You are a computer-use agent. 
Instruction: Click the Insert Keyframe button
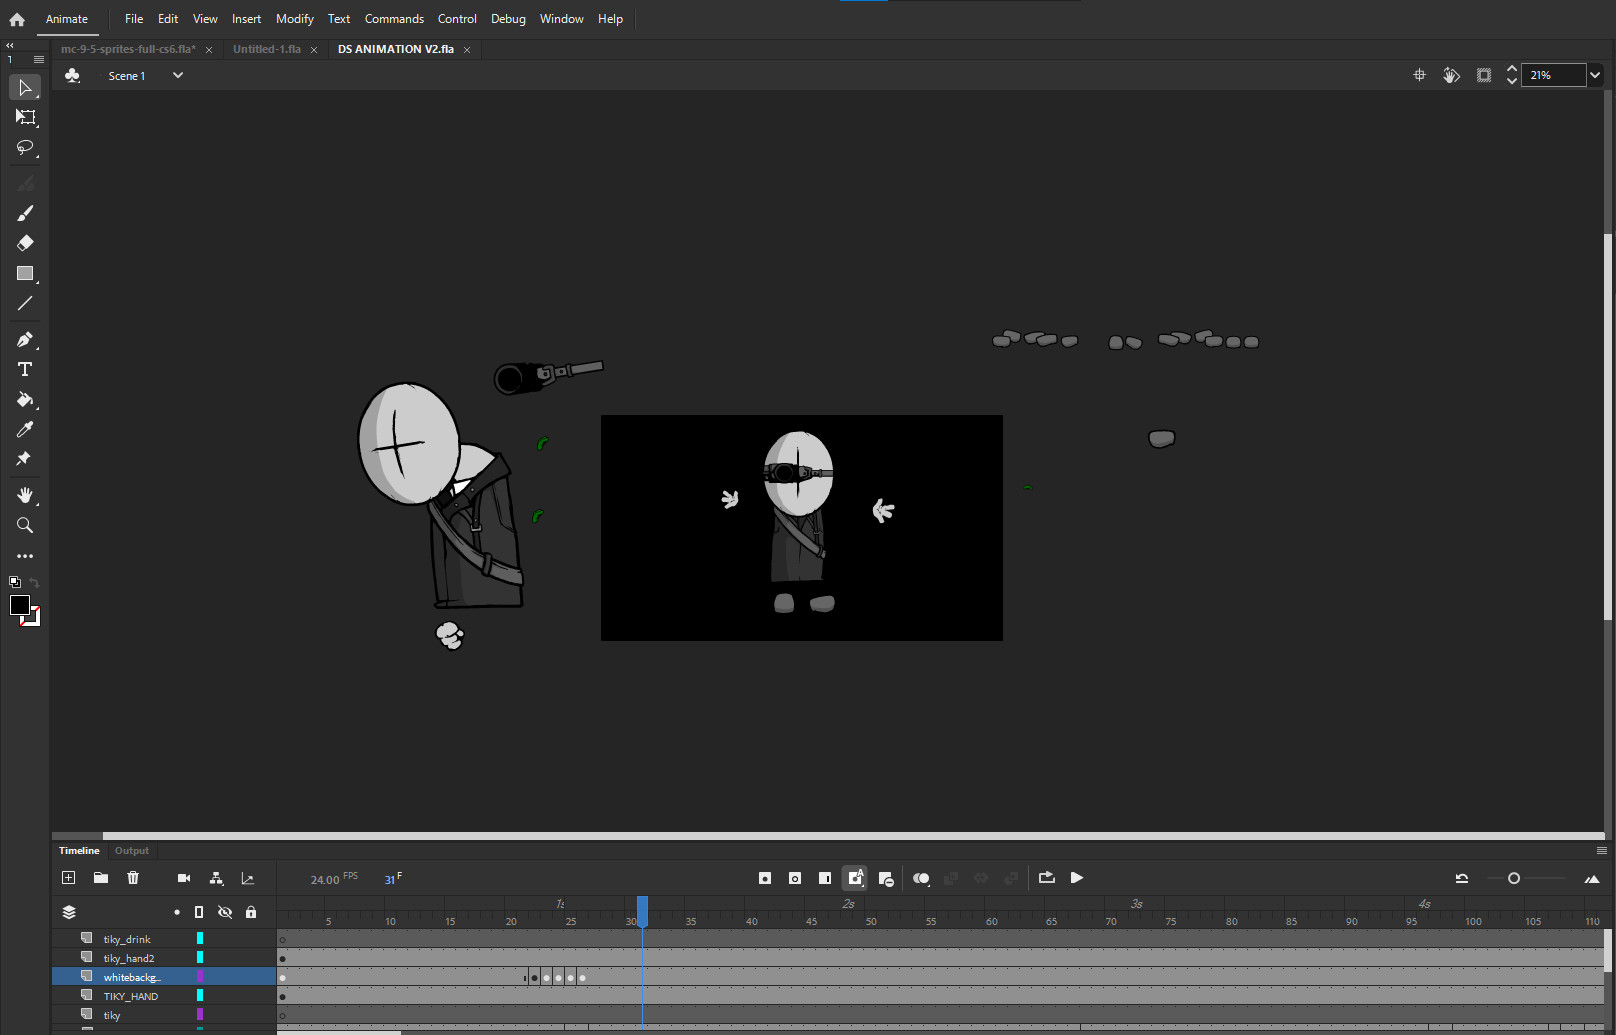tap(765, 878)
